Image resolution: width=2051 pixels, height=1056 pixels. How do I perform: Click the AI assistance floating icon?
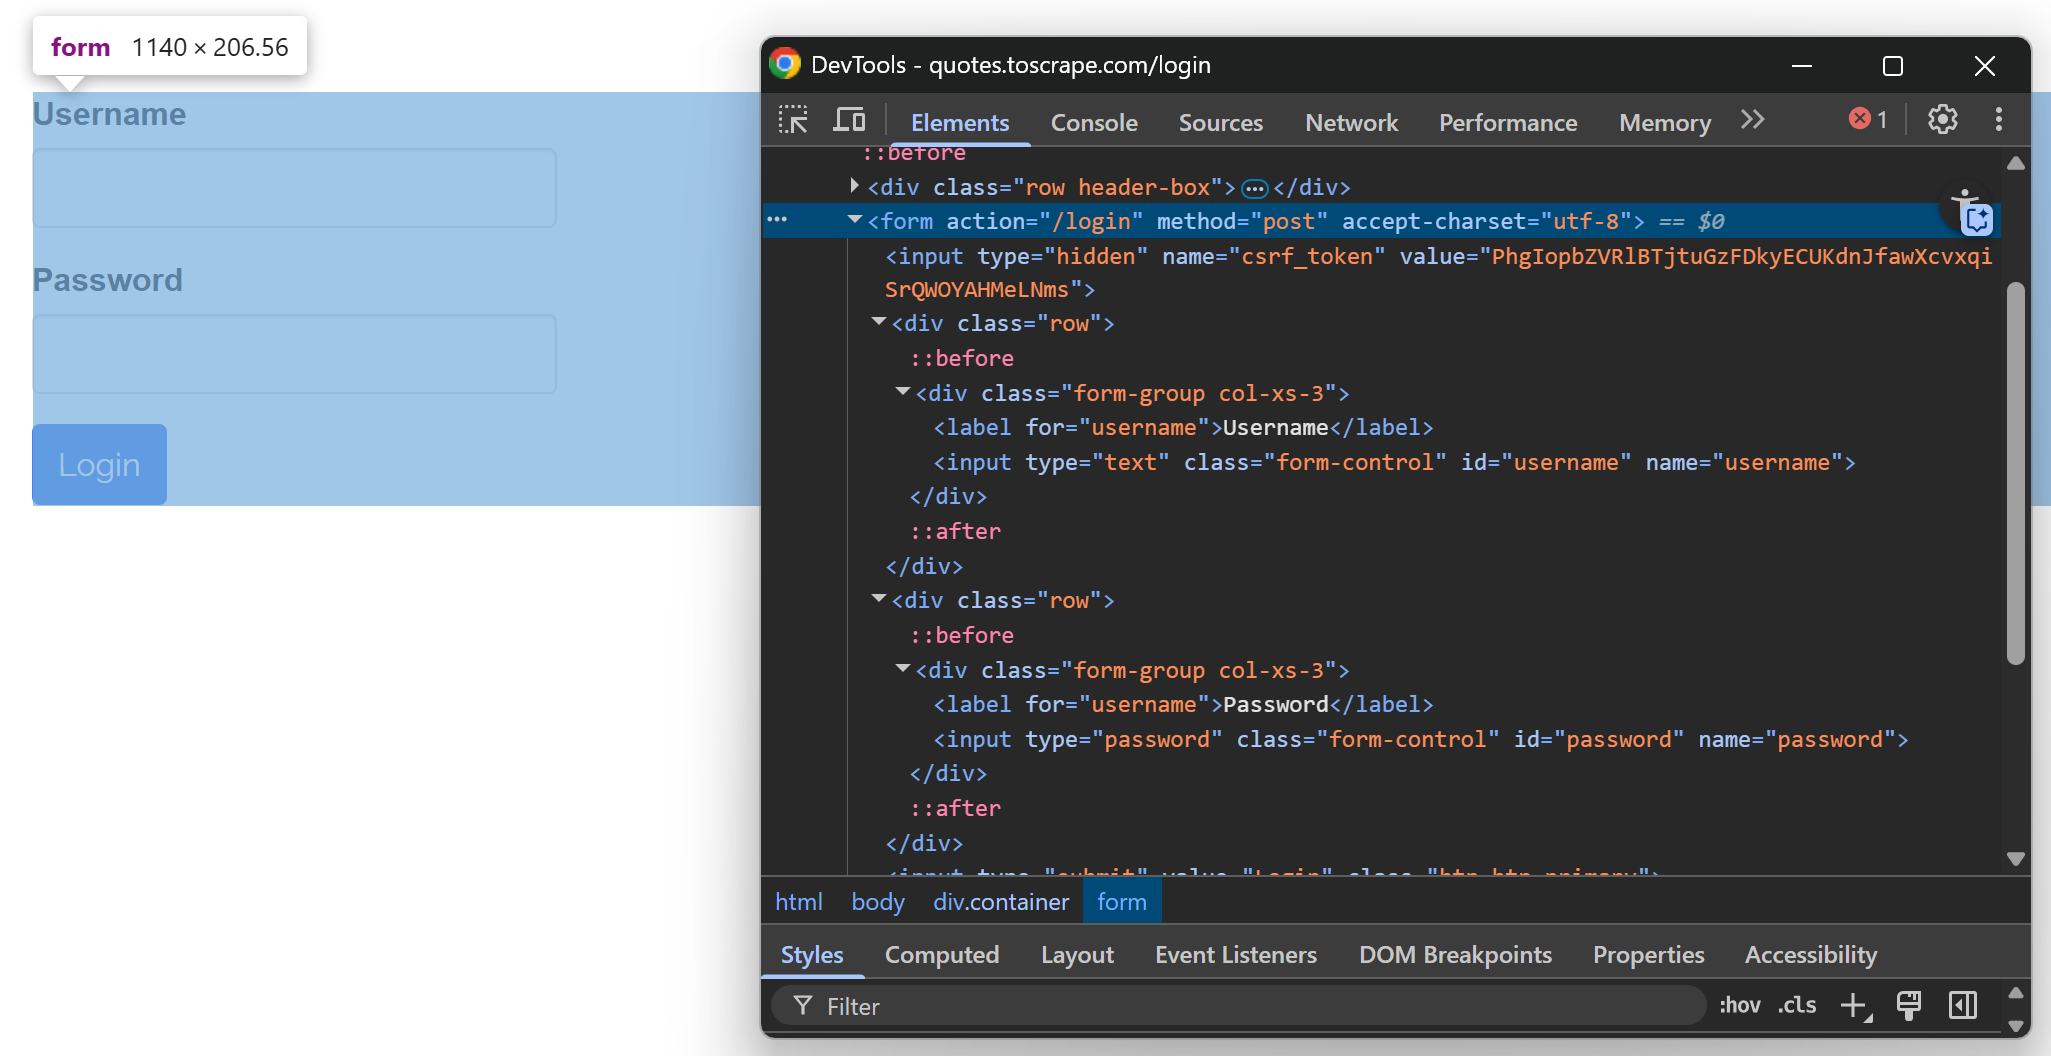[1975, 213]
